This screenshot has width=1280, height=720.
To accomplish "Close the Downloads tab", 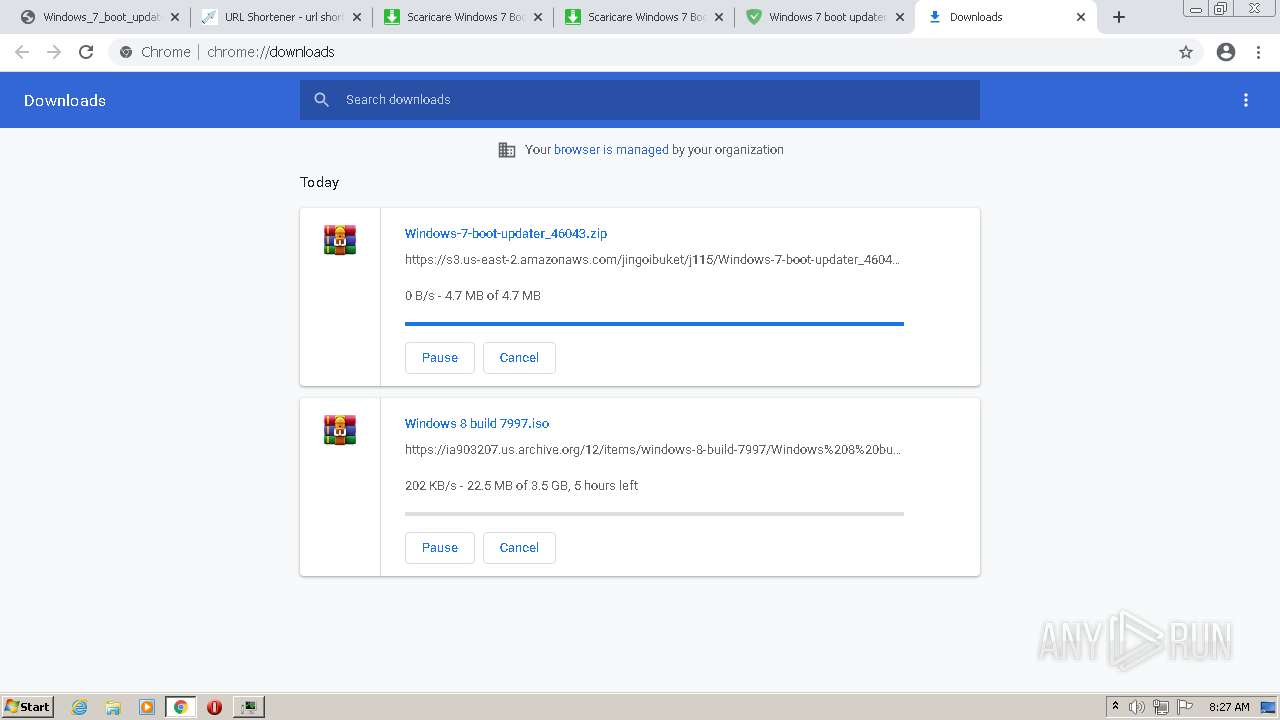I will coord(1081,17).
